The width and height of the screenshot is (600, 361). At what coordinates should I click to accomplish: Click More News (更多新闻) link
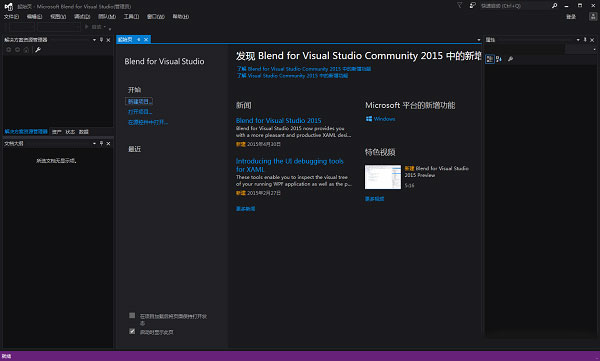246,209
